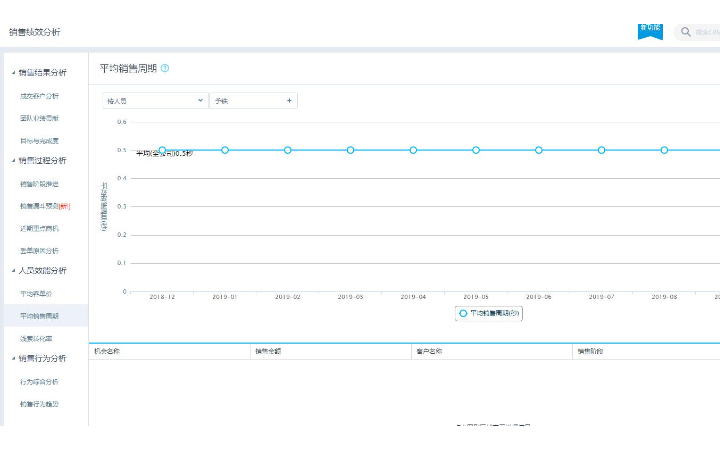Toggle the 平均销售周期 series in the chart legend
Screen dimensions: 720x450
pyautogui.click(x=490, y=313)
